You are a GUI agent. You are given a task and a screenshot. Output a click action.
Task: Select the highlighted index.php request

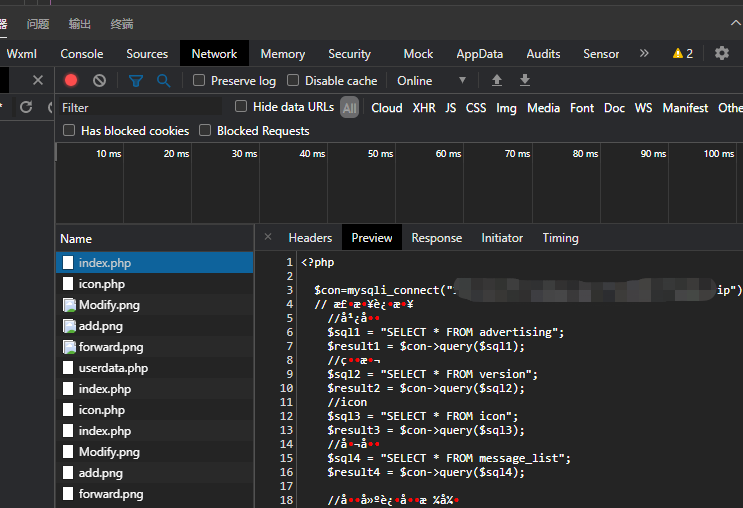(154, 263)
